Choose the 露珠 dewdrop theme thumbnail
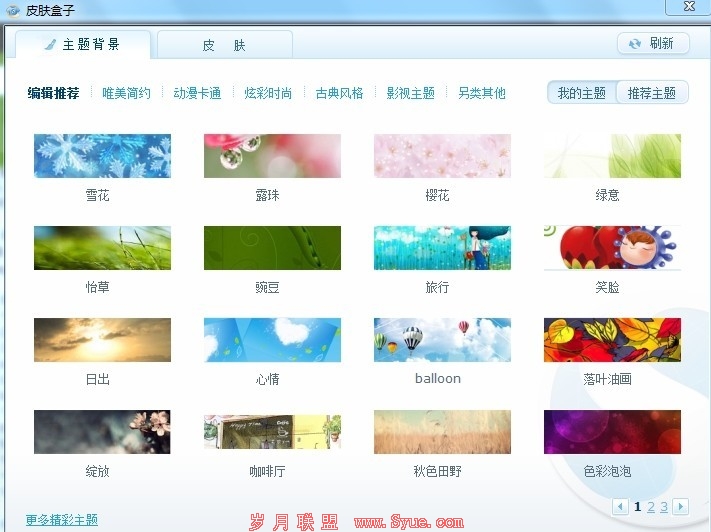711x532 pixels. point(272,156)
